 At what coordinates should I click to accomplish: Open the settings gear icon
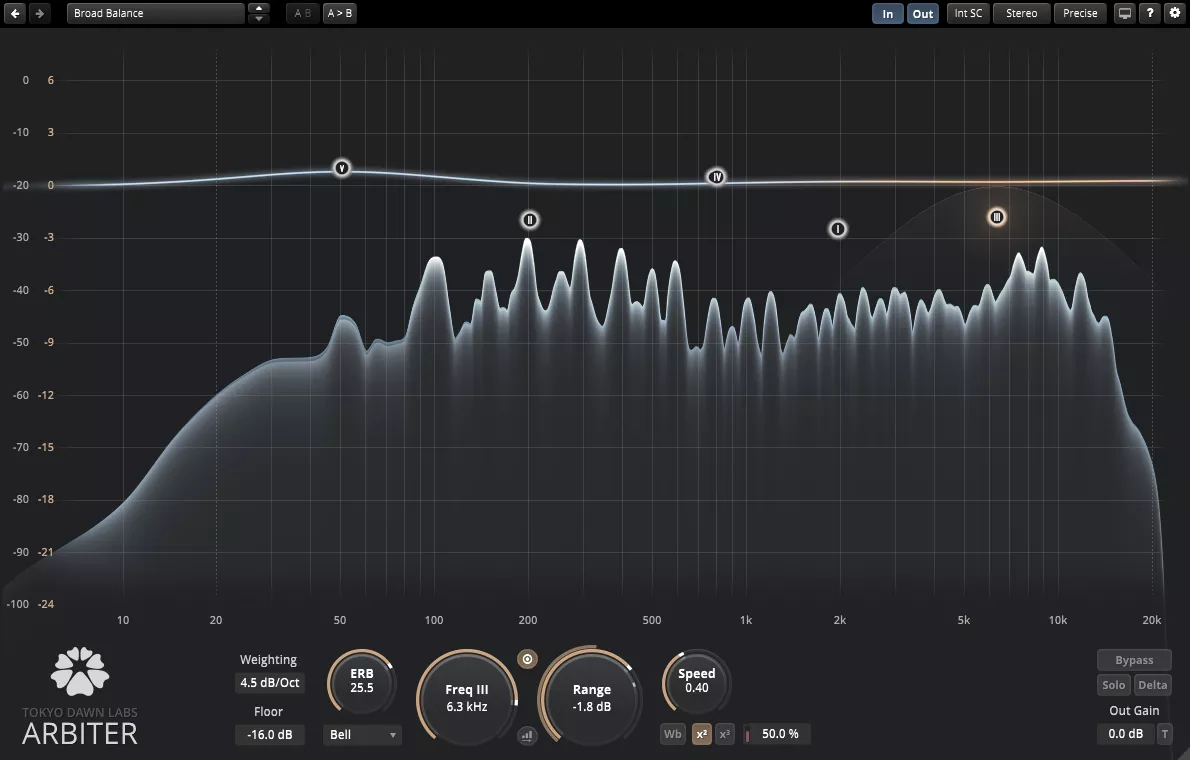point(1174,13)
